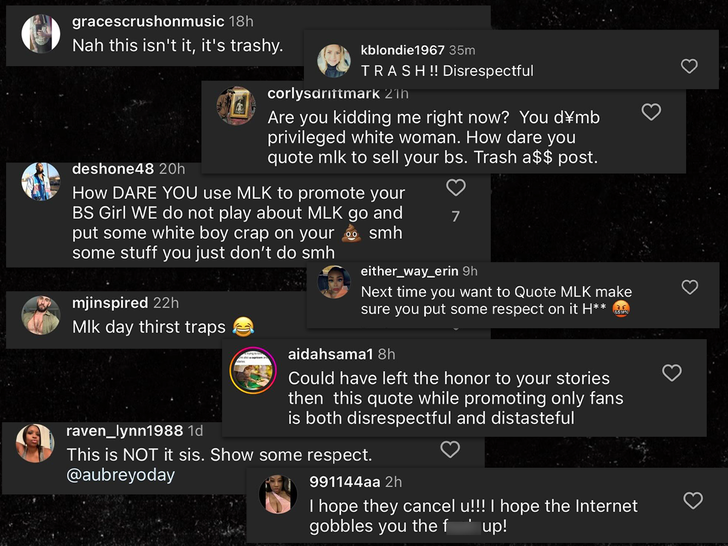The height and width of the screenshot is (546, 728).
Task: Open 991144aa's profile avatar
Action: click(x=278, y=494)
